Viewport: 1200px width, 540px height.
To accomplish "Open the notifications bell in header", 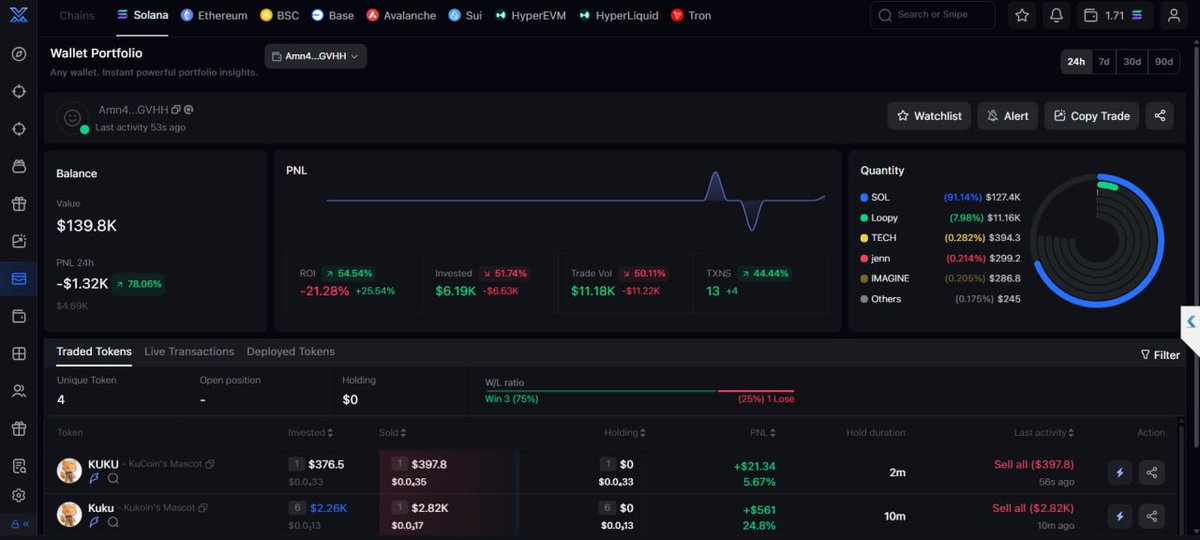I will (x=1056, y=16).
